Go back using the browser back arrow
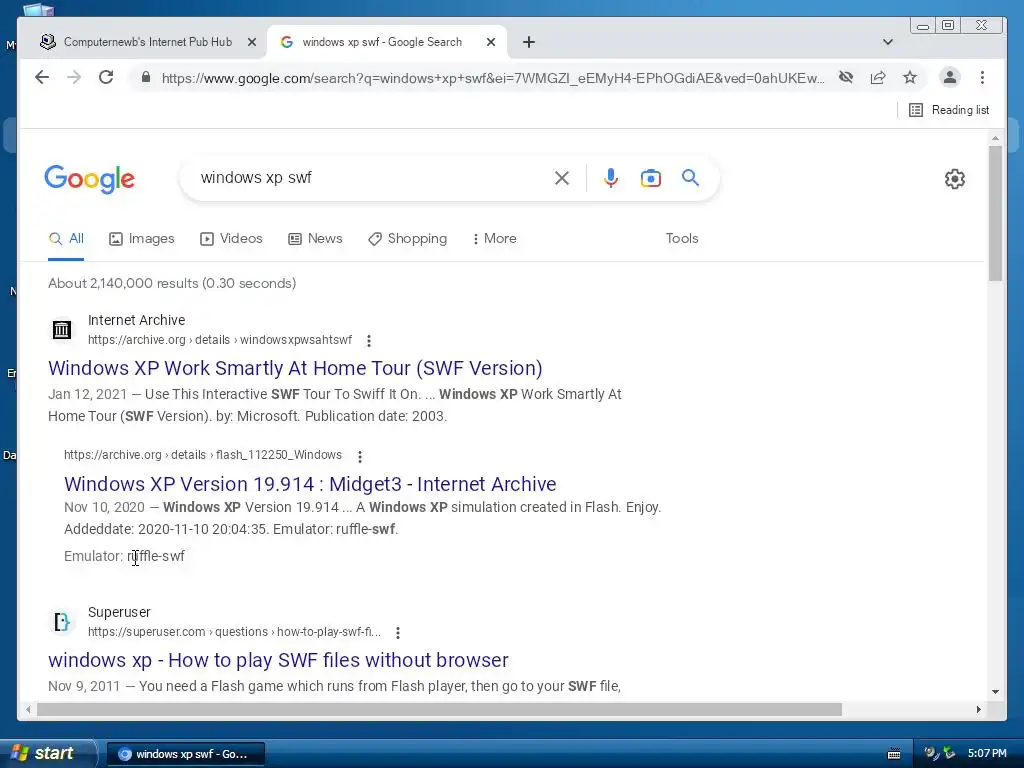Image resolution: width=1024 pixels, height=768 pixels. coord(42,78)
